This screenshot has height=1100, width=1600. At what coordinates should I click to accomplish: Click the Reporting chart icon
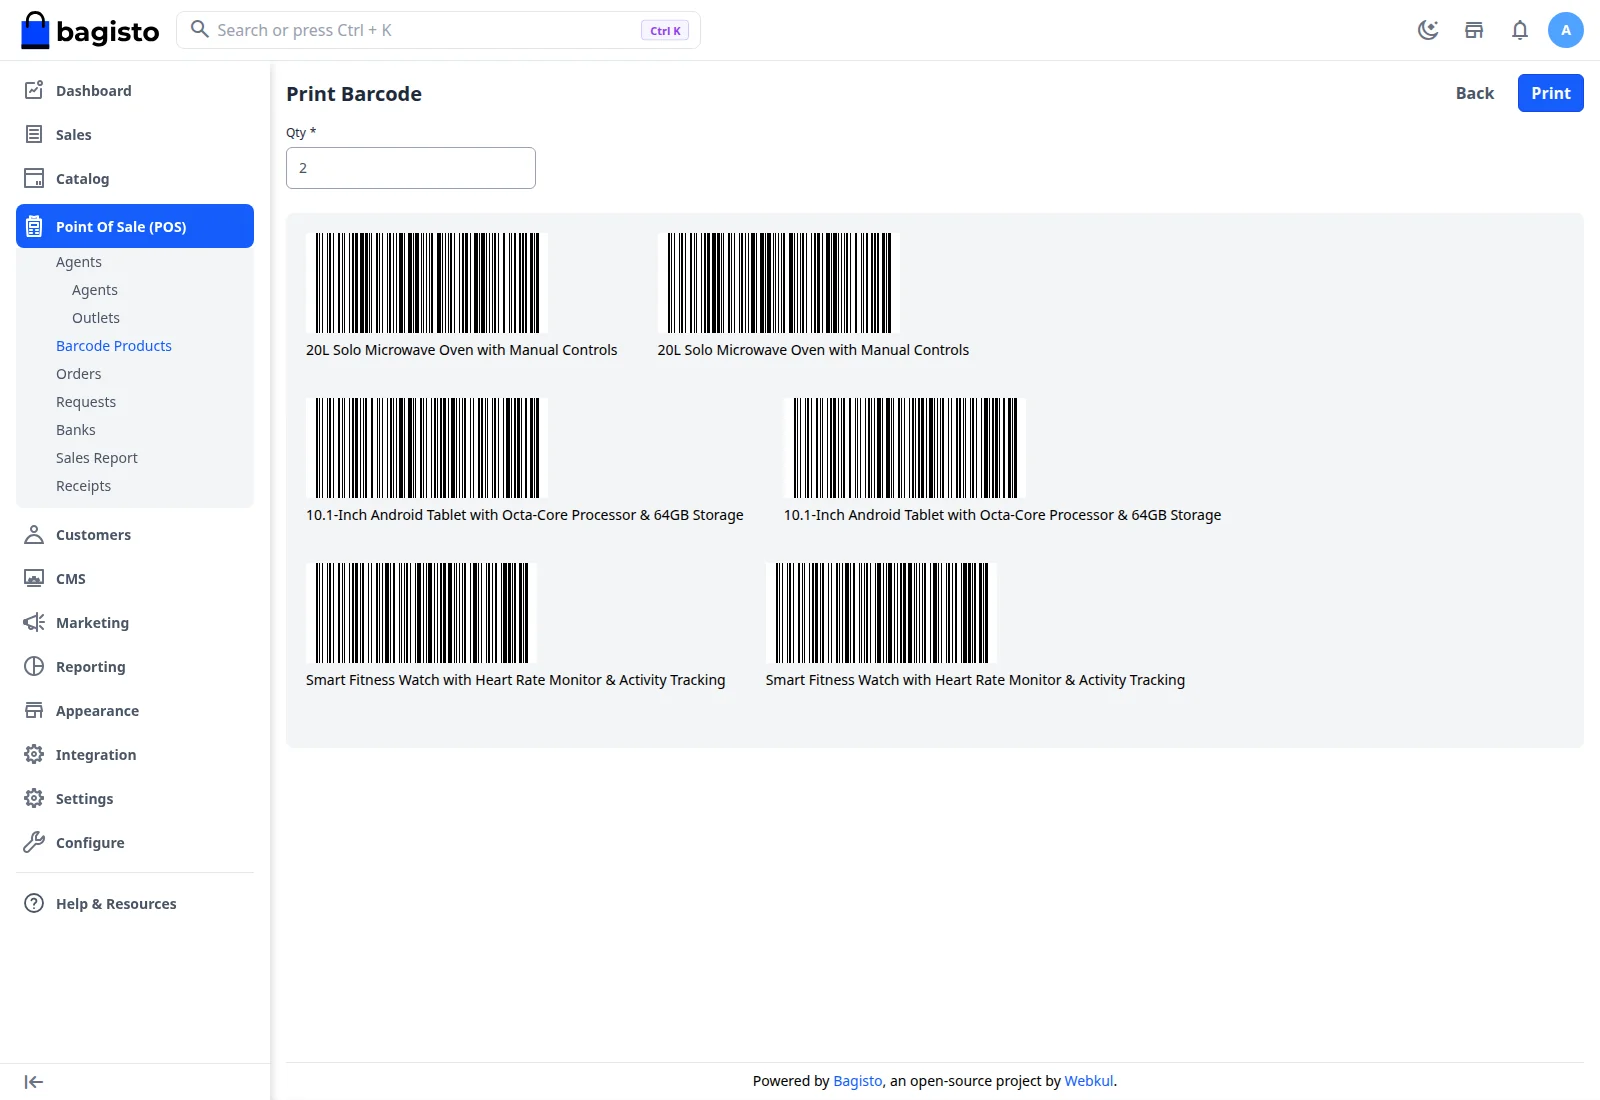pos(34,666)
